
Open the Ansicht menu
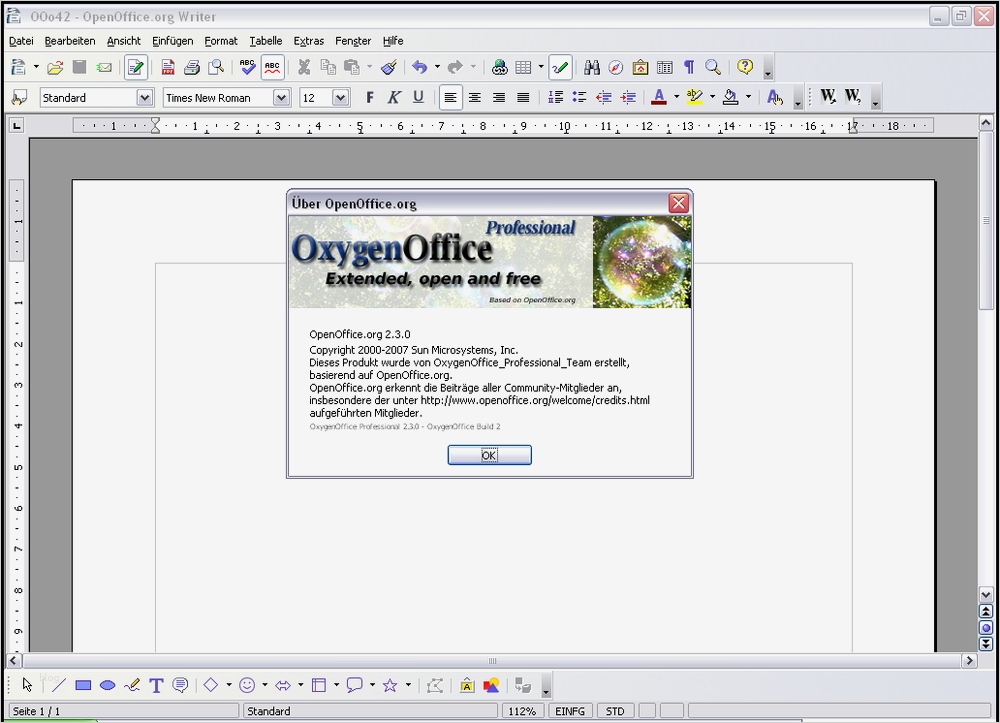click(124, 41)
